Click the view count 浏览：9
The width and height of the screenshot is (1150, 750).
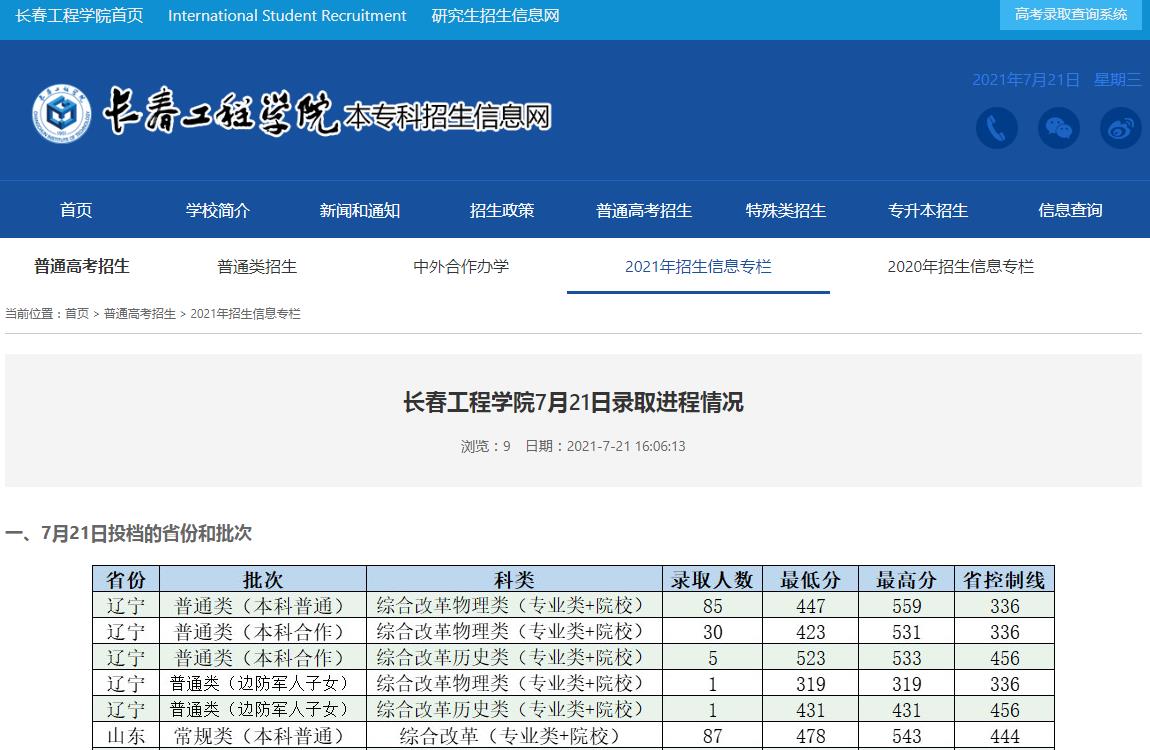486,446
